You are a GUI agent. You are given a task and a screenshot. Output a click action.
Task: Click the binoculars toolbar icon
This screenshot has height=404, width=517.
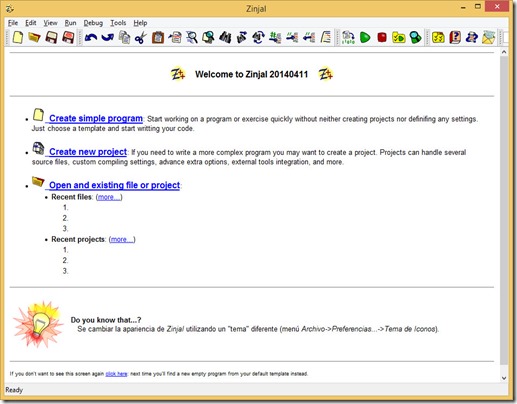coord(225,37)
